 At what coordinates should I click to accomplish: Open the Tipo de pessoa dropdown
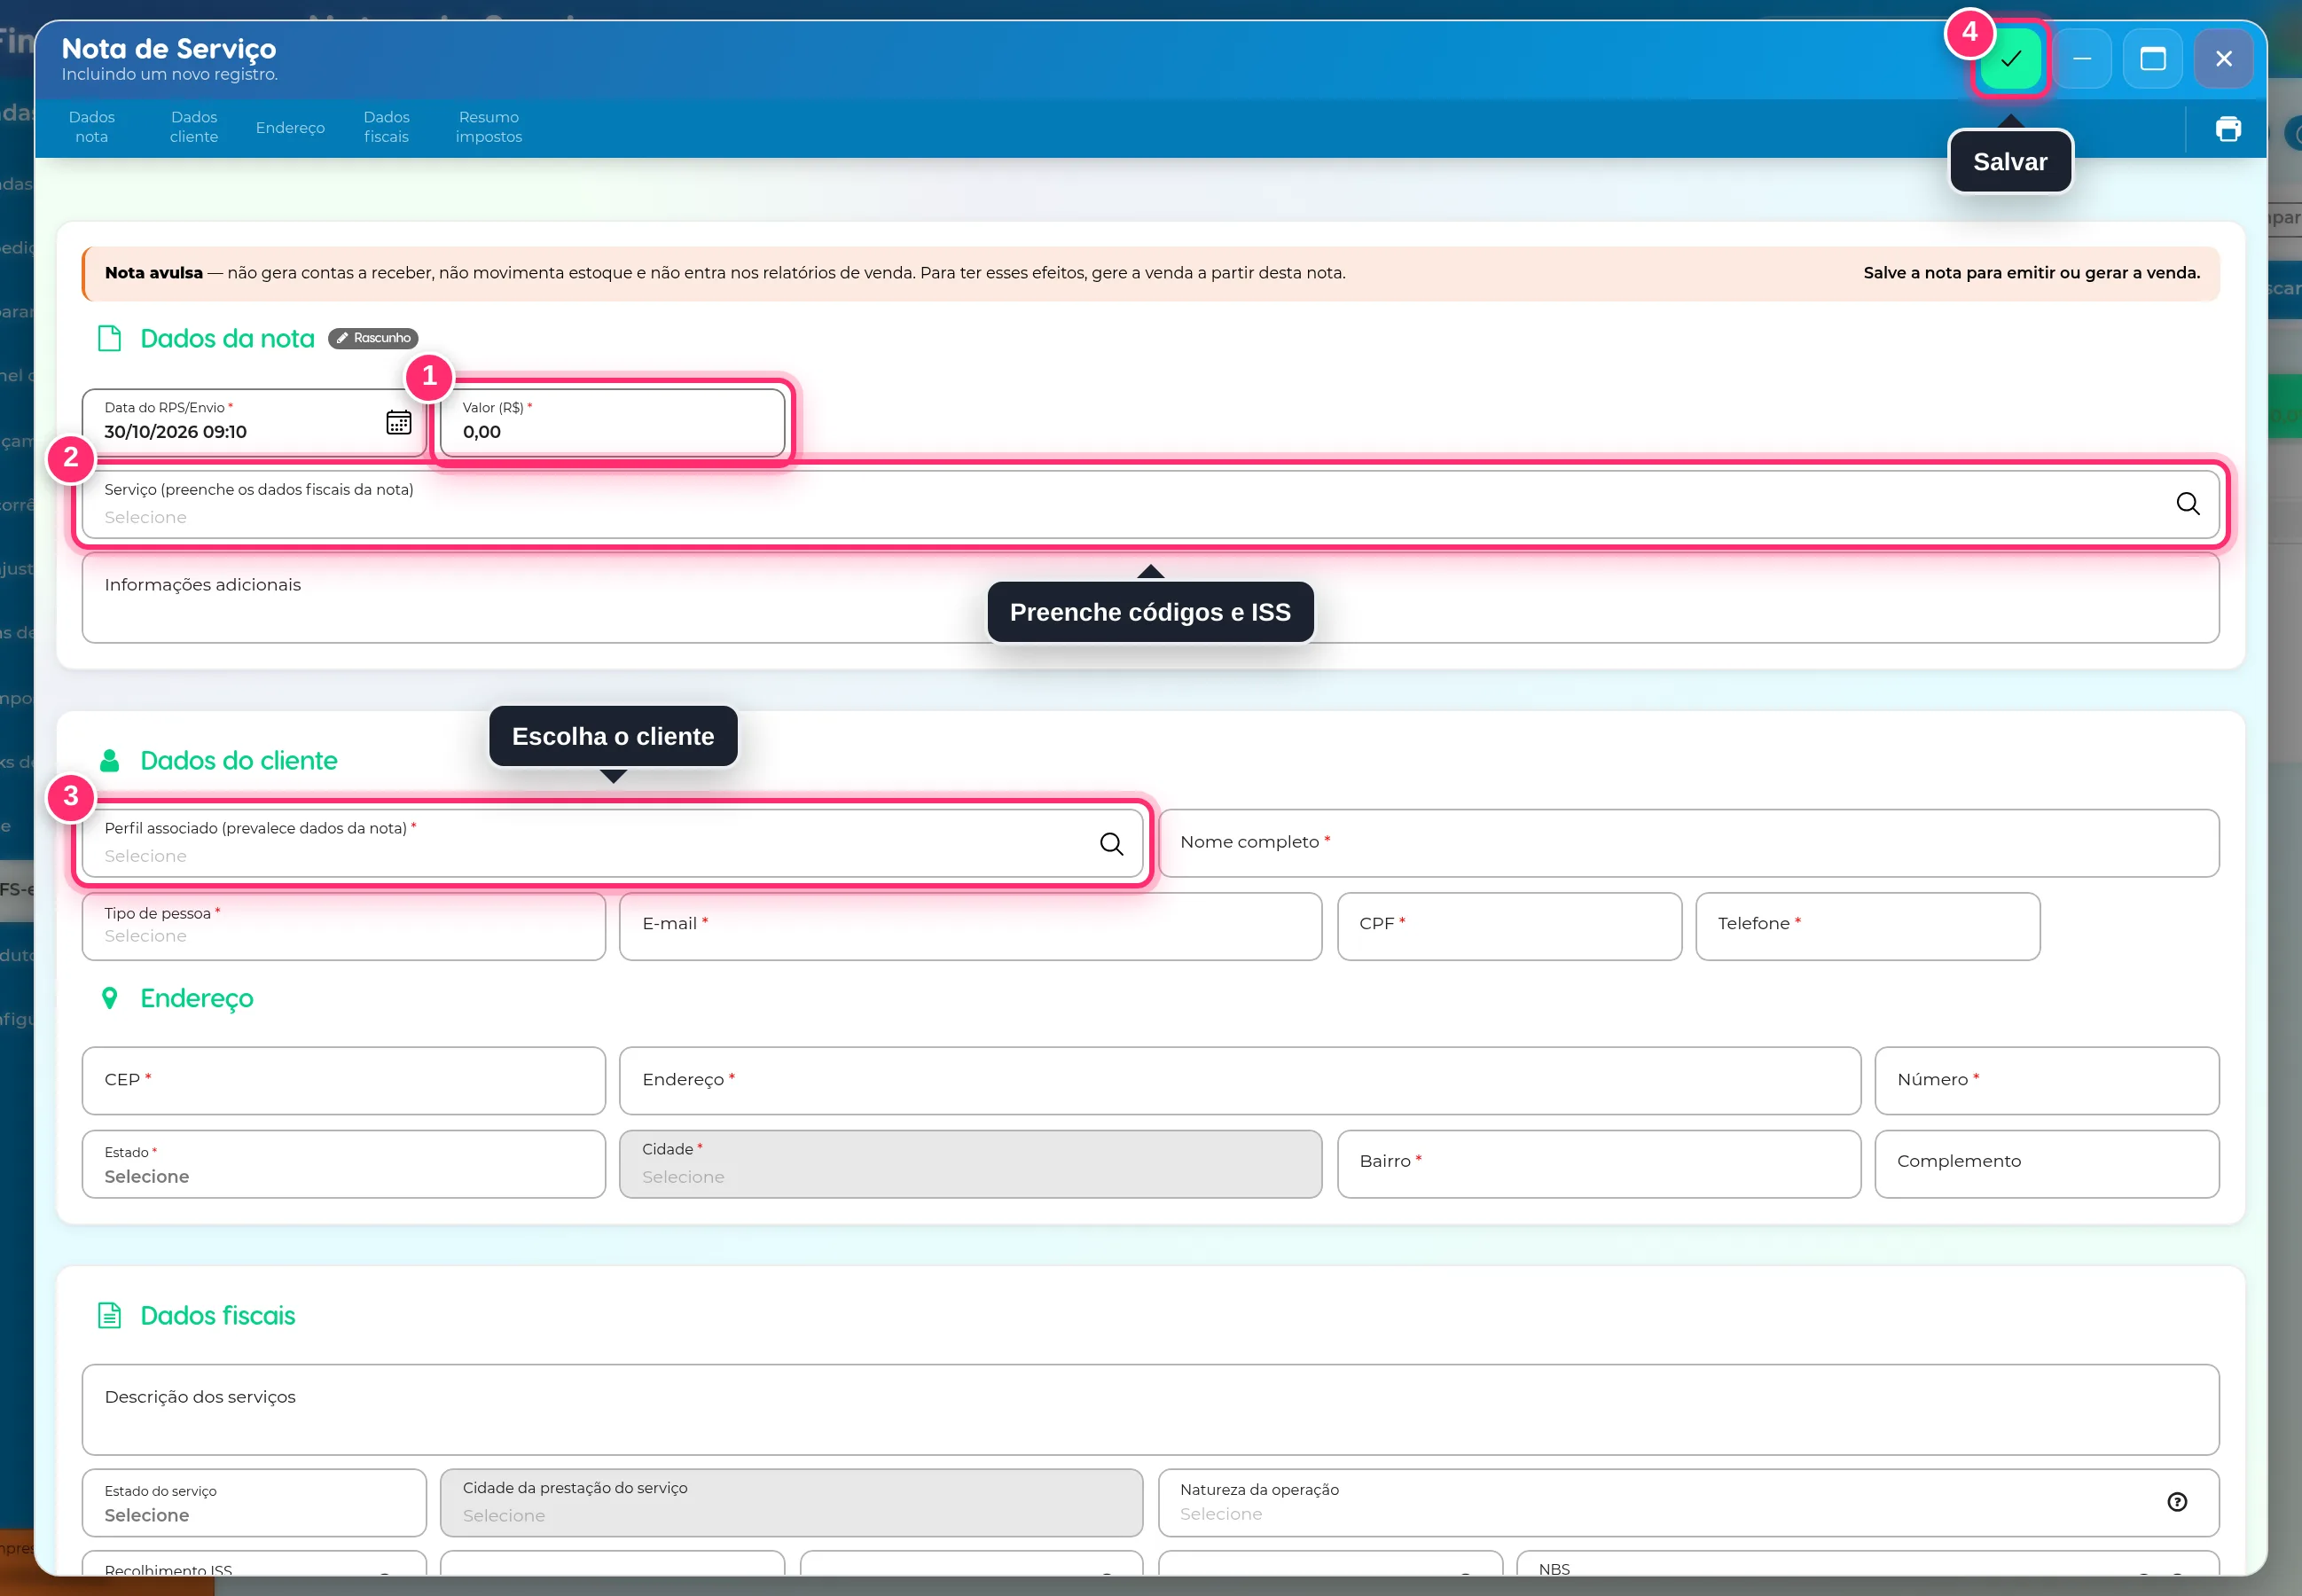click(343, 927)
